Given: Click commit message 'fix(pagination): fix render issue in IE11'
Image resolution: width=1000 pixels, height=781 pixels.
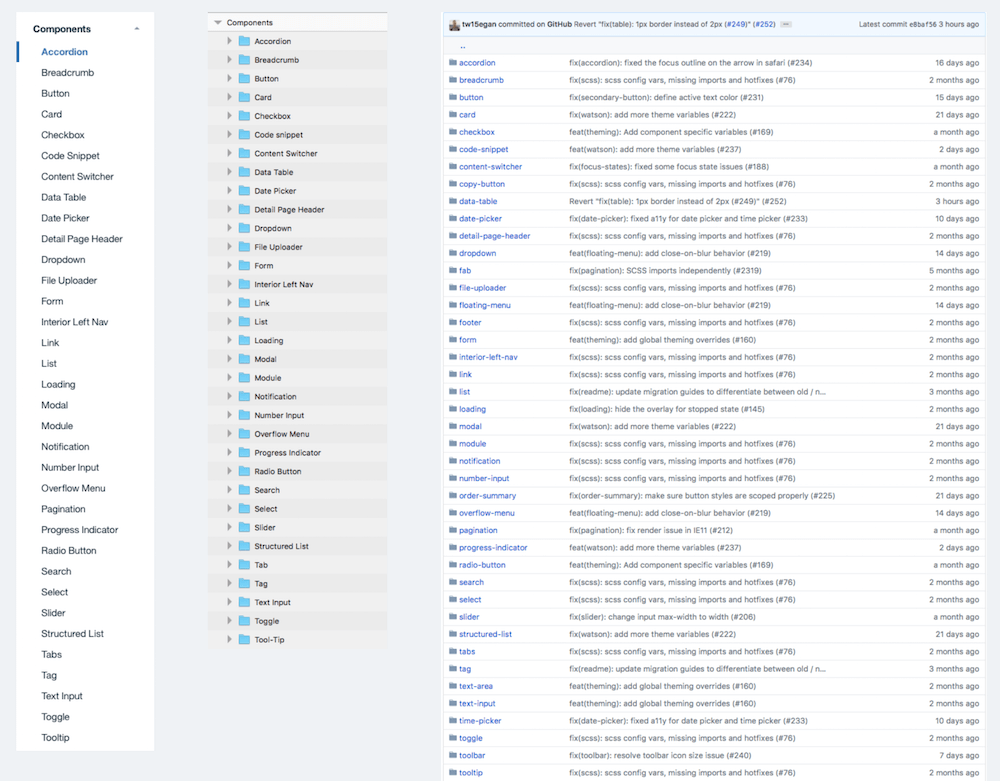Looking at the screenshot, I should click(x=651, y=530).
